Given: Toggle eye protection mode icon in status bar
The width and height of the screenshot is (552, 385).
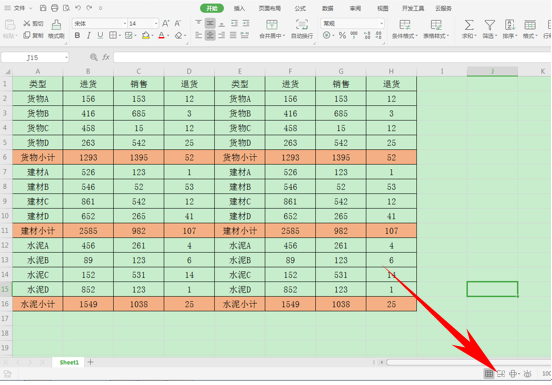Looking at the screenshot, I should [527, 374].
